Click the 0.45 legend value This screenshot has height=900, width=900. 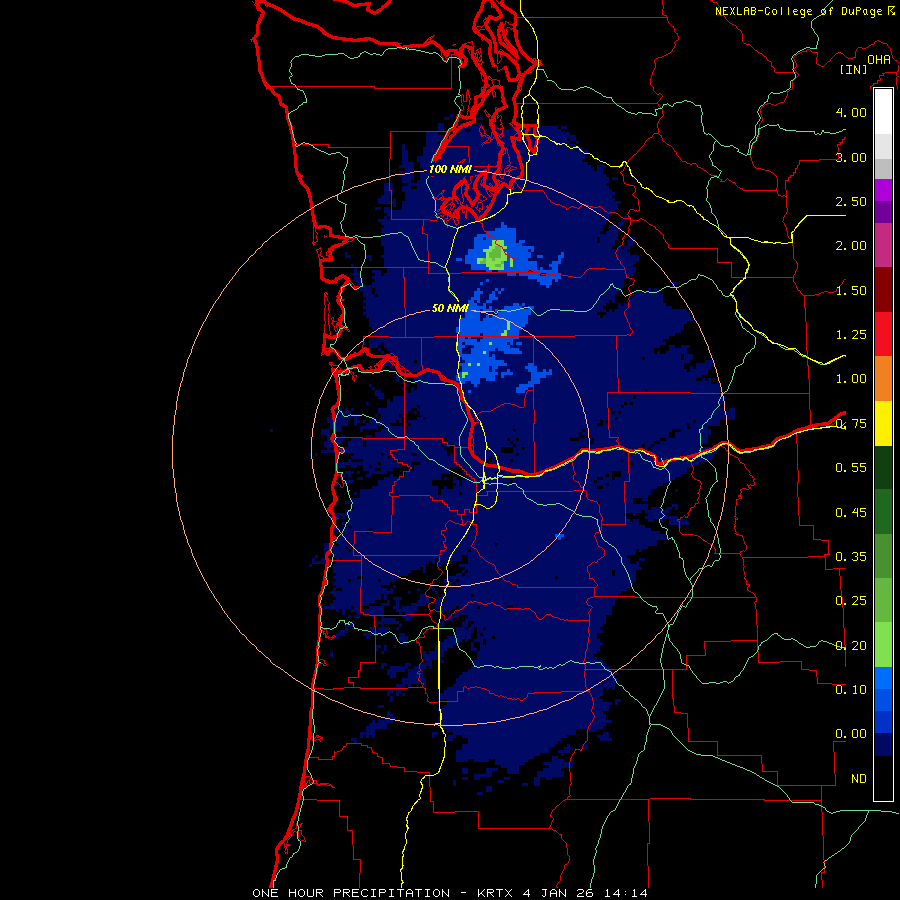(851, 513)
